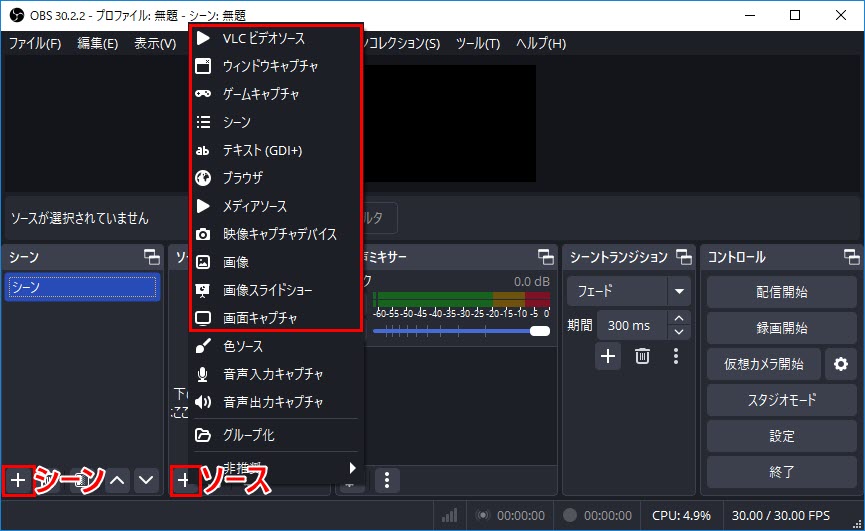Click the monitor icon beside 画面キャプチャ
This screenshot has height=531, width=865.
pyautogui.click(x=203, y=318)
